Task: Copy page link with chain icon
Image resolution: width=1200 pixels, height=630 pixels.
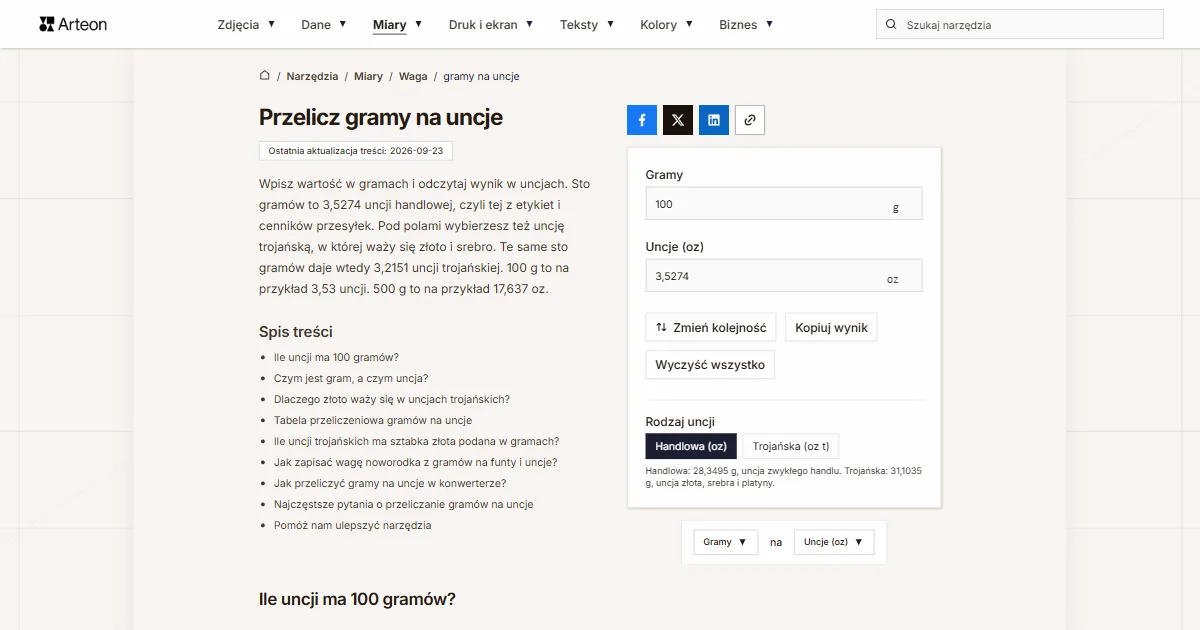Action: [750, 120]
